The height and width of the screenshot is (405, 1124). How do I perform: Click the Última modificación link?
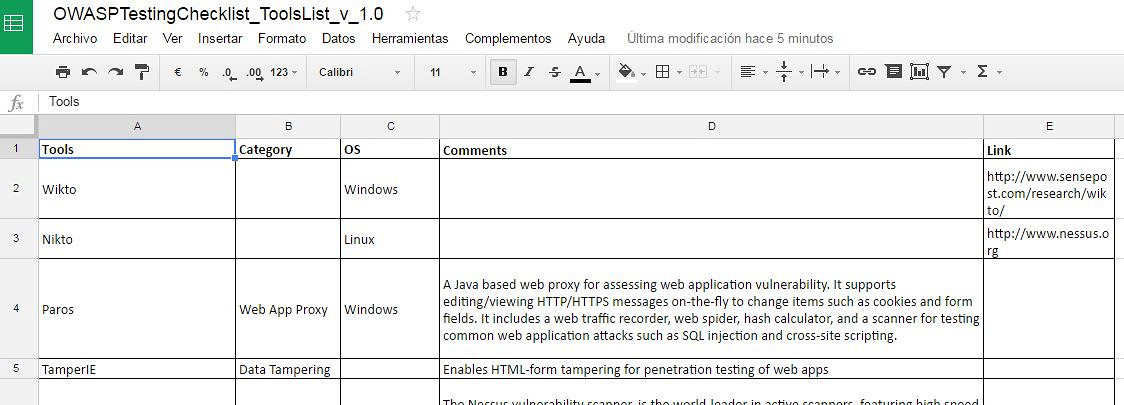point(730,39)
